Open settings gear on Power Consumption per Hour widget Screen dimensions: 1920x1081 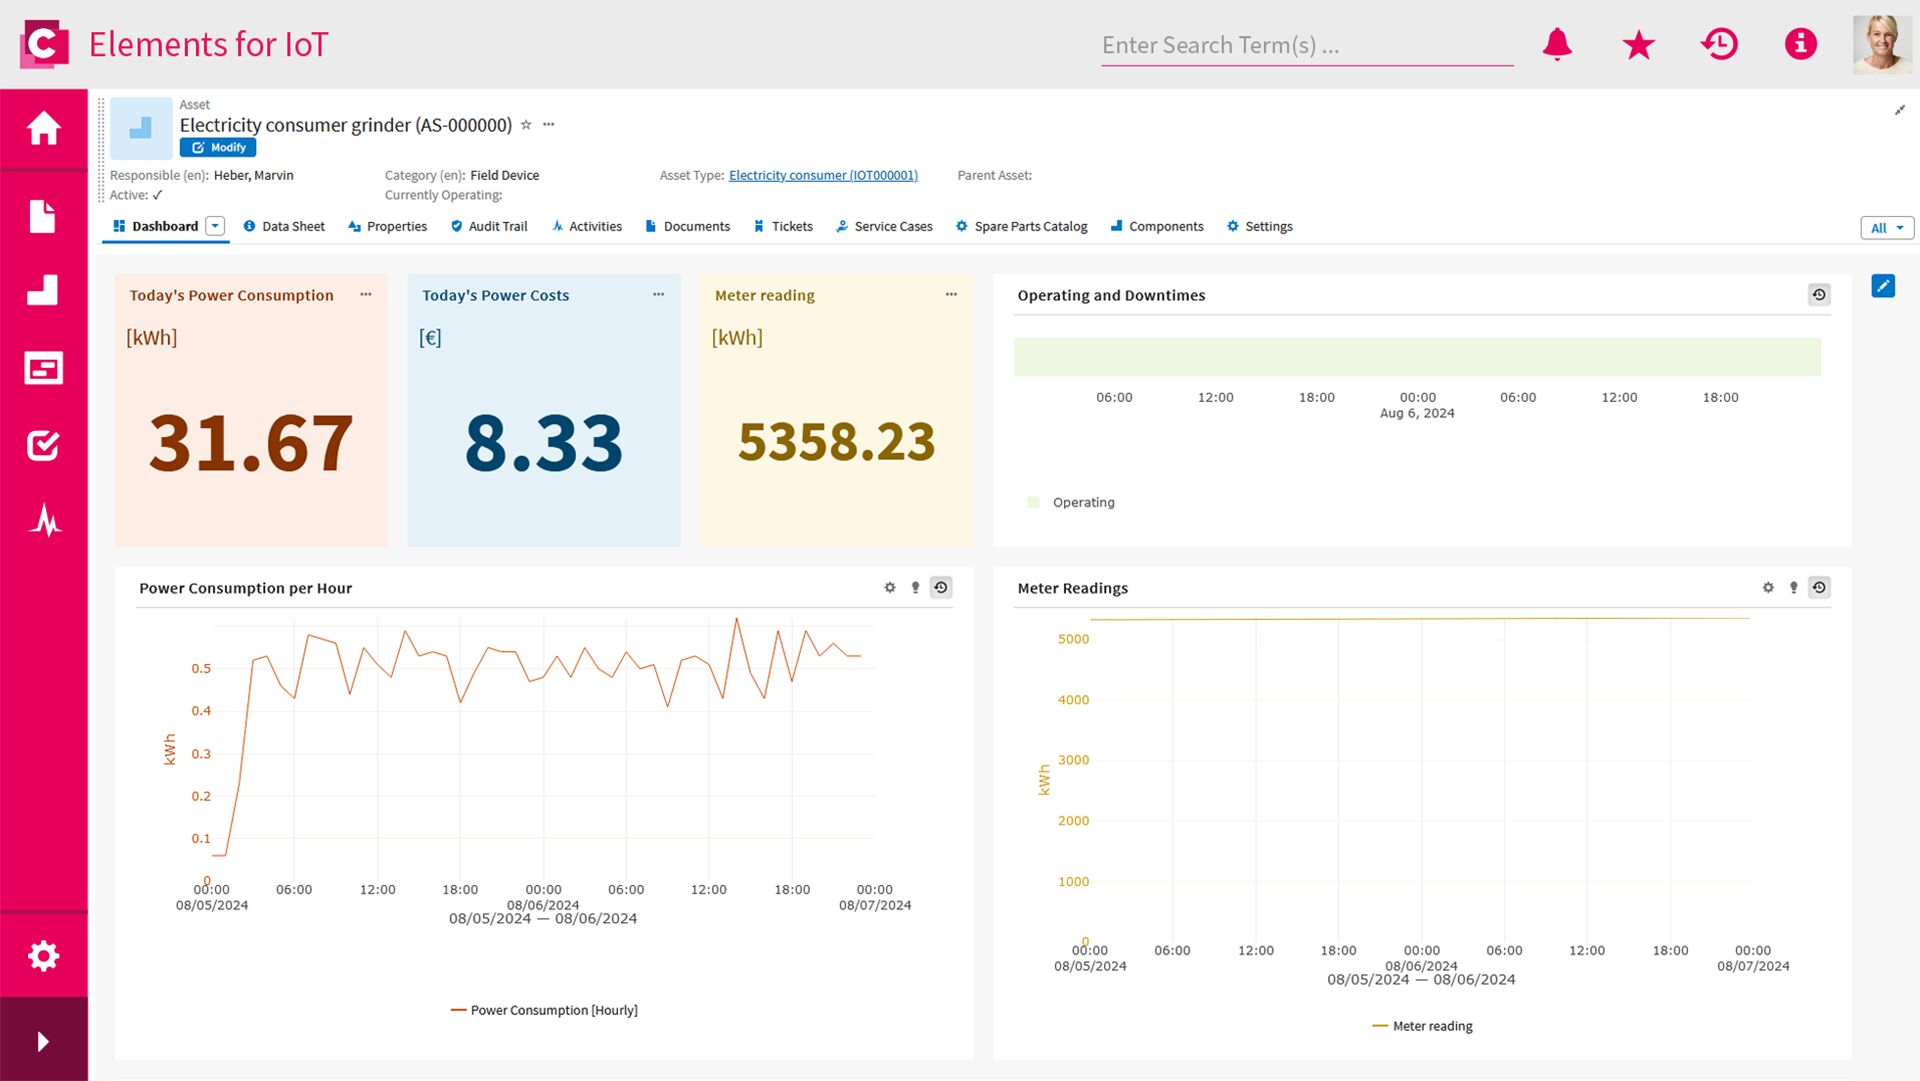(x=889, y=588)
